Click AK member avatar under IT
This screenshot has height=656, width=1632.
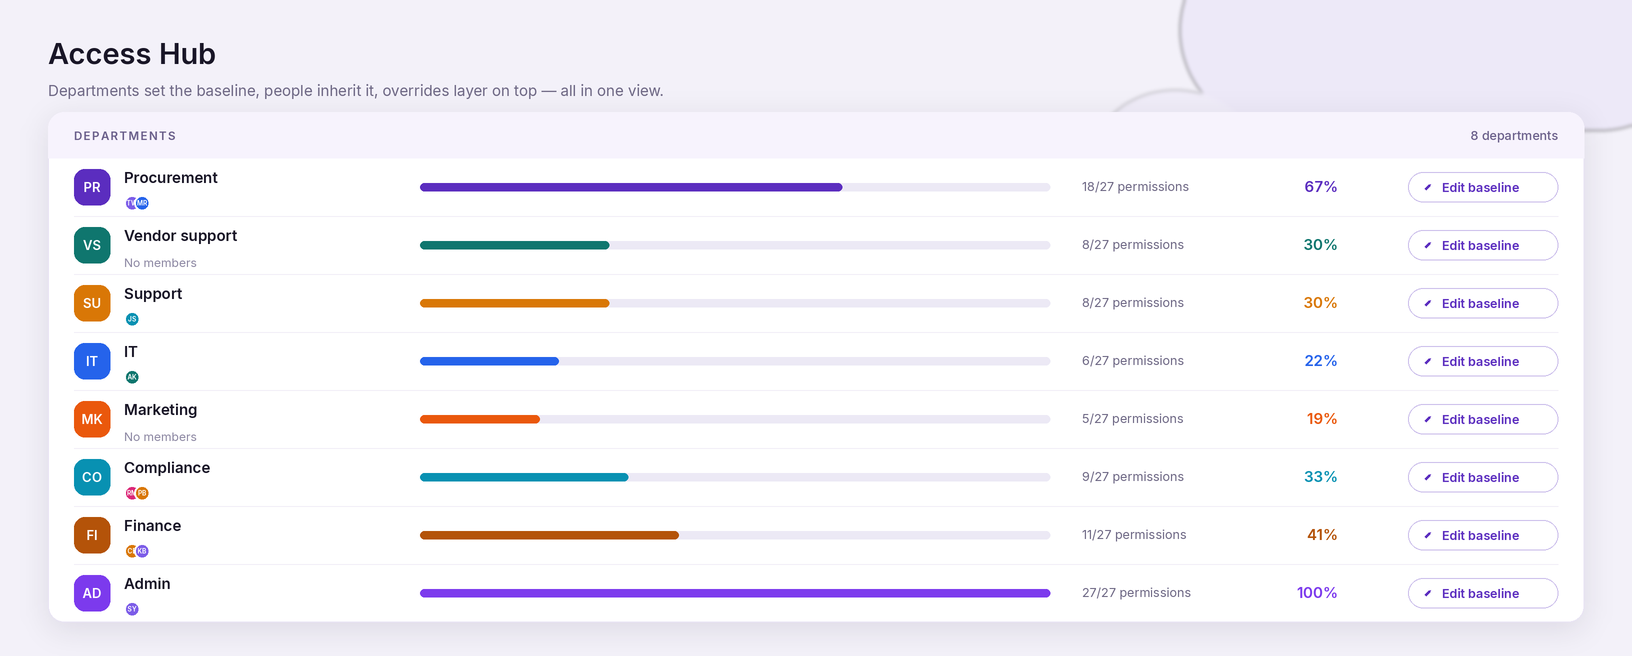[132, 377]
